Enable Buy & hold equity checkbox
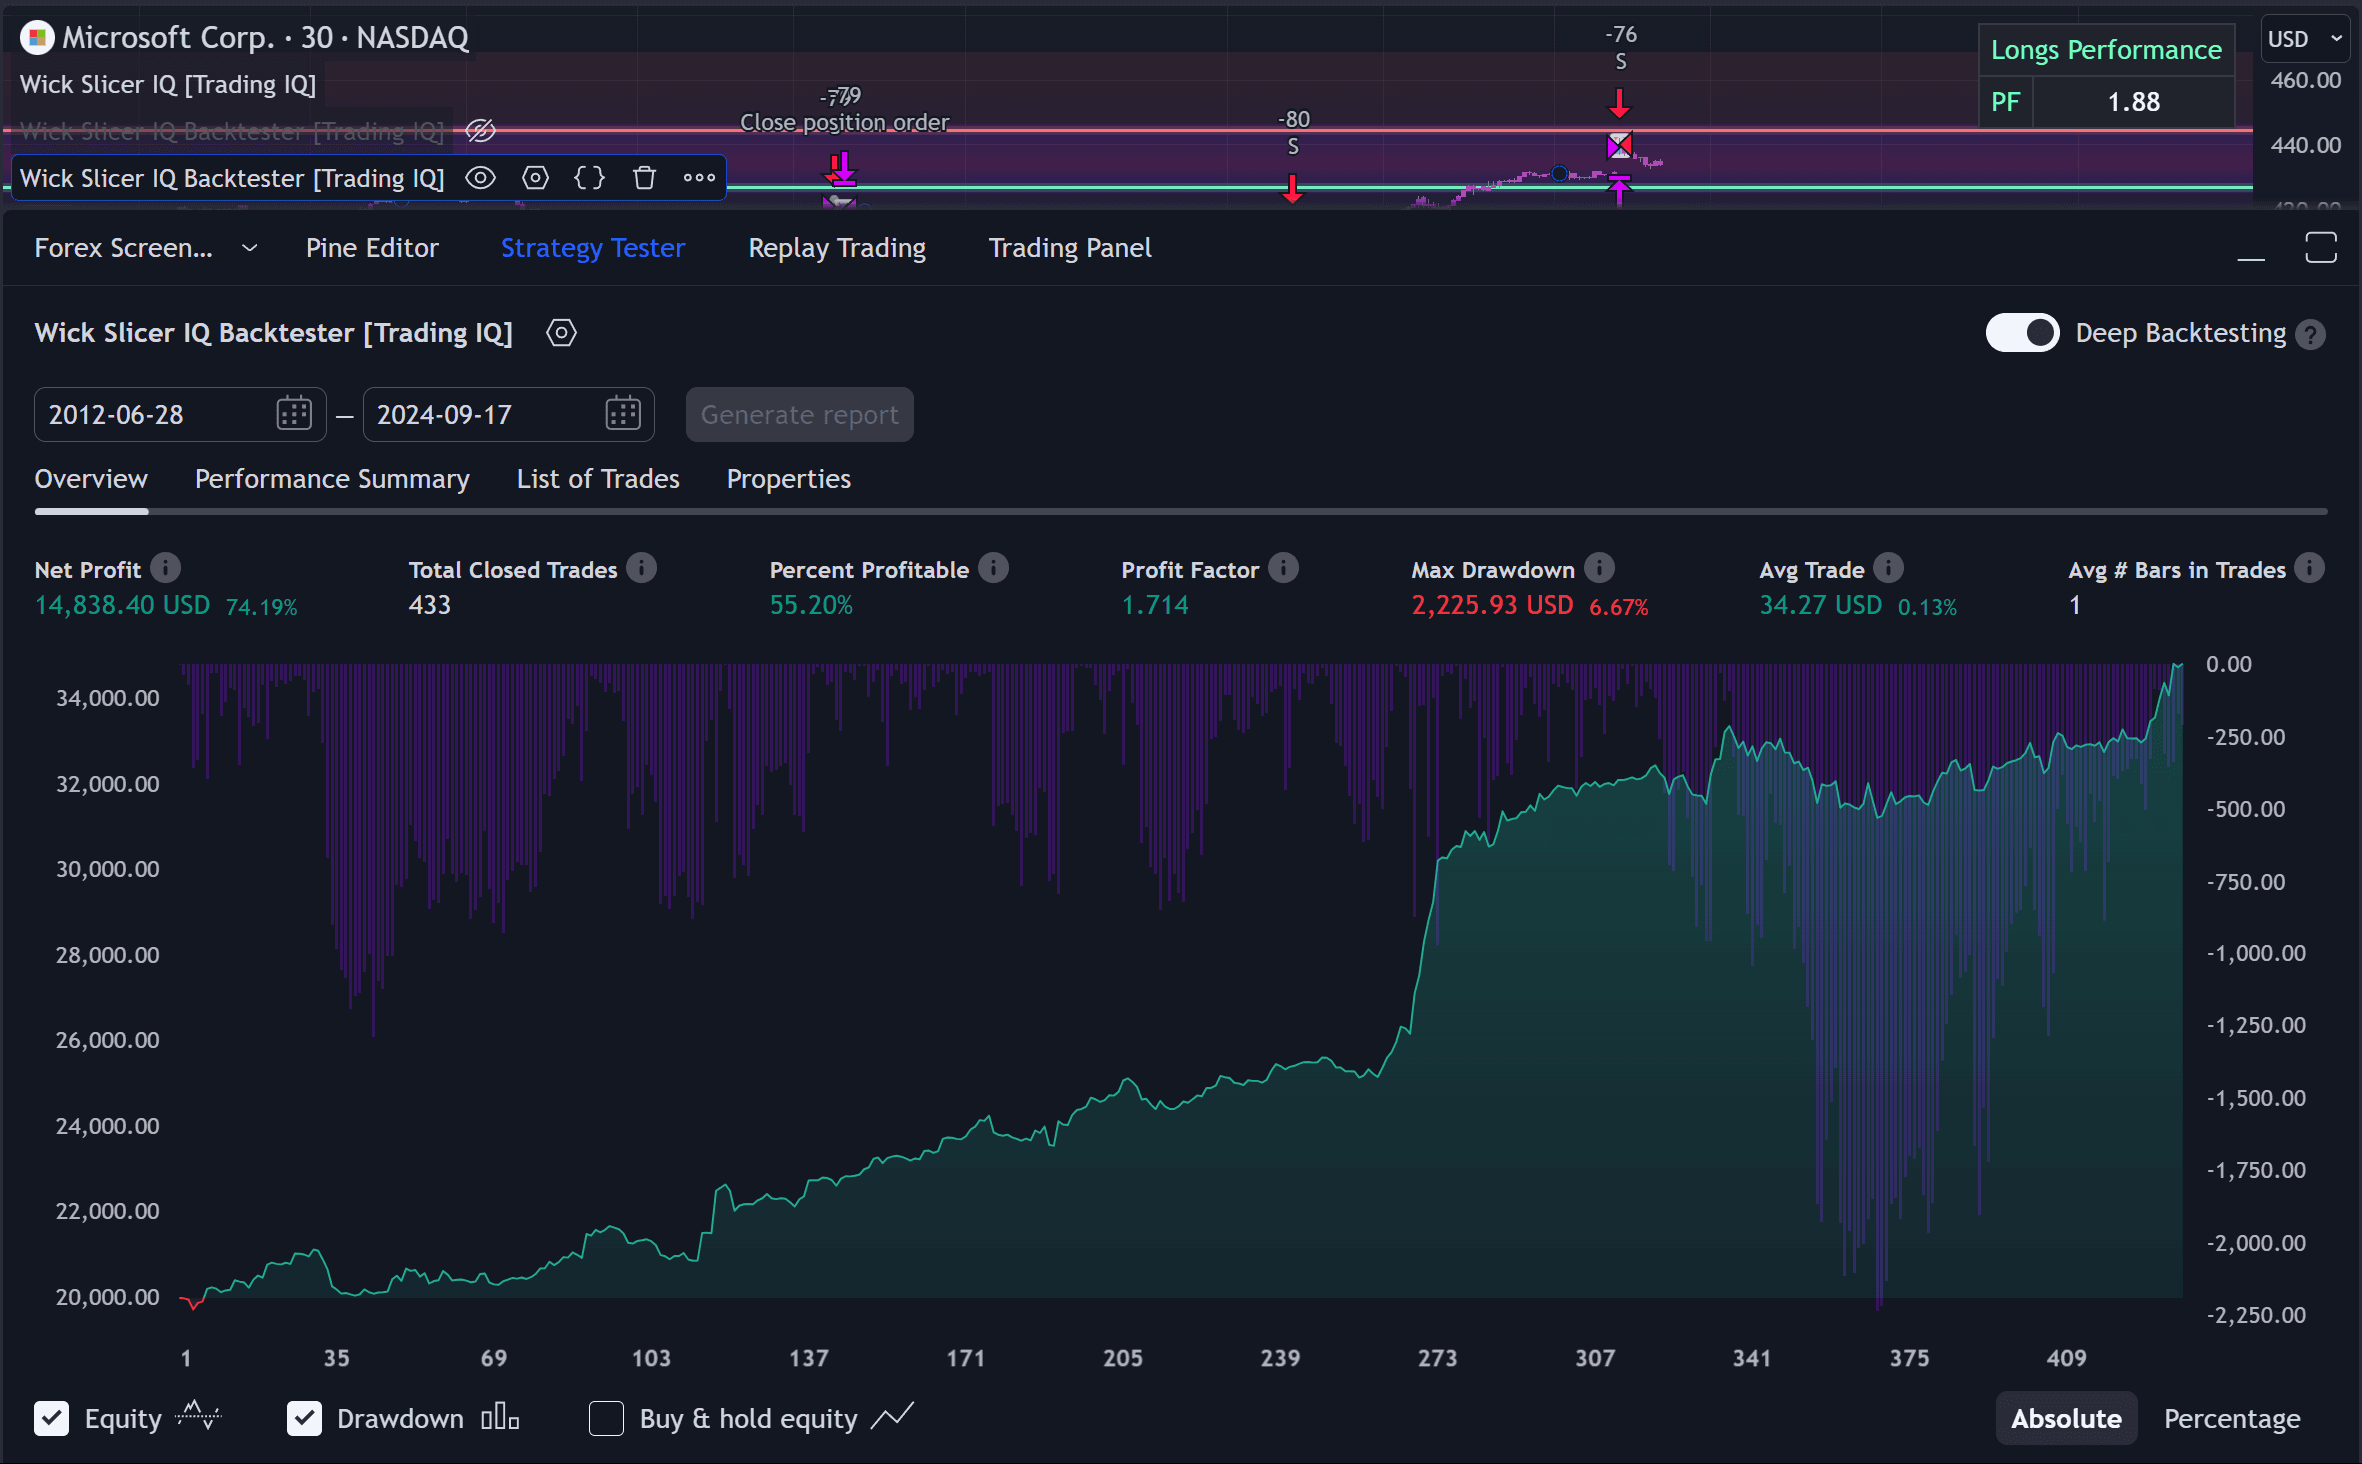The width and height of the screenshot is (2362, 1464). pos(606,1418)
